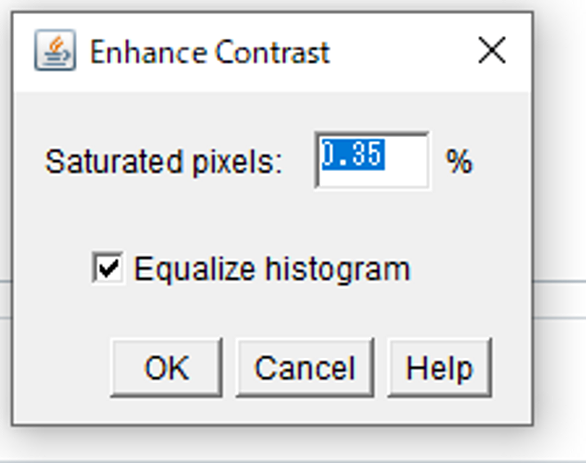Focus the Saturated pixels input field
The width and height of the screenshot is (586, 463).
coord(372,160)
